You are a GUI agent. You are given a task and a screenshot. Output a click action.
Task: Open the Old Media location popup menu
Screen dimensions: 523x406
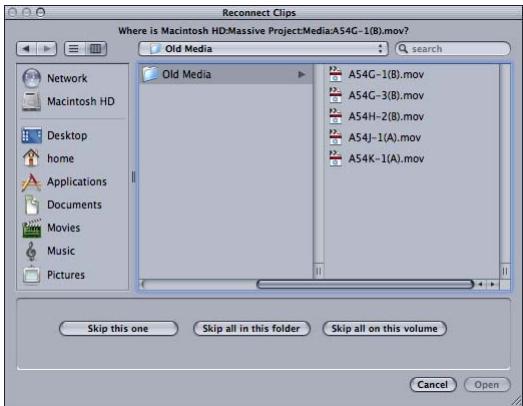click(x=263, y=49)
